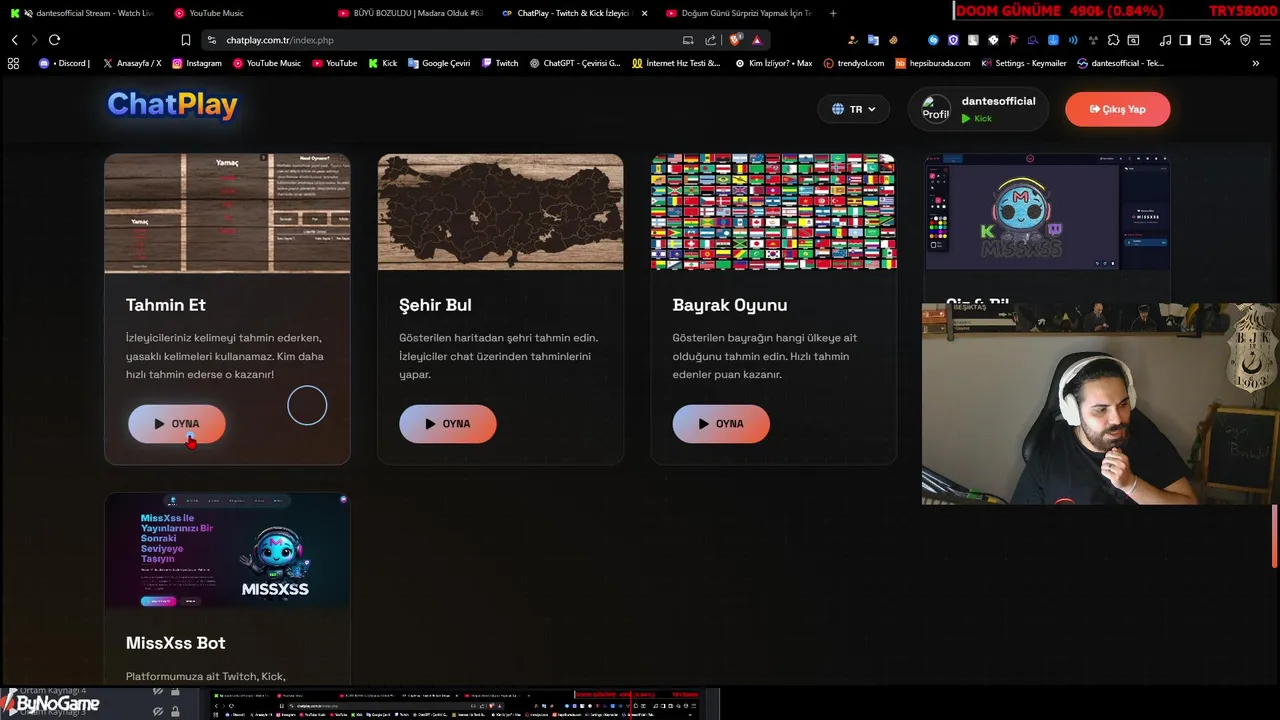This screenshot has height=720, width=1280.
Task: Bookmark this page via the bookmark icon
Action: [186, 40]
